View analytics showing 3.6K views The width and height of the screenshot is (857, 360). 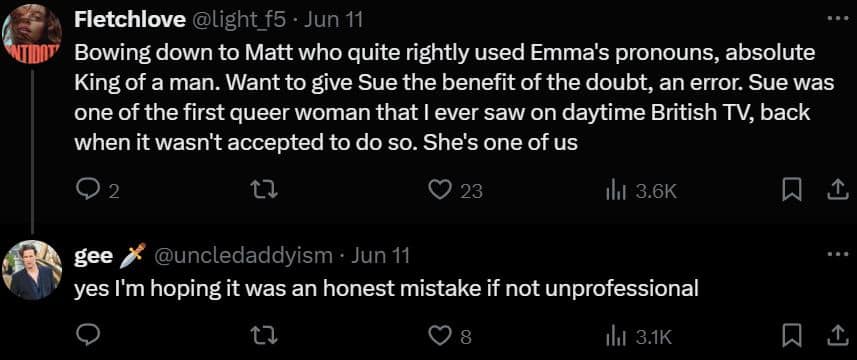[642, 191]
